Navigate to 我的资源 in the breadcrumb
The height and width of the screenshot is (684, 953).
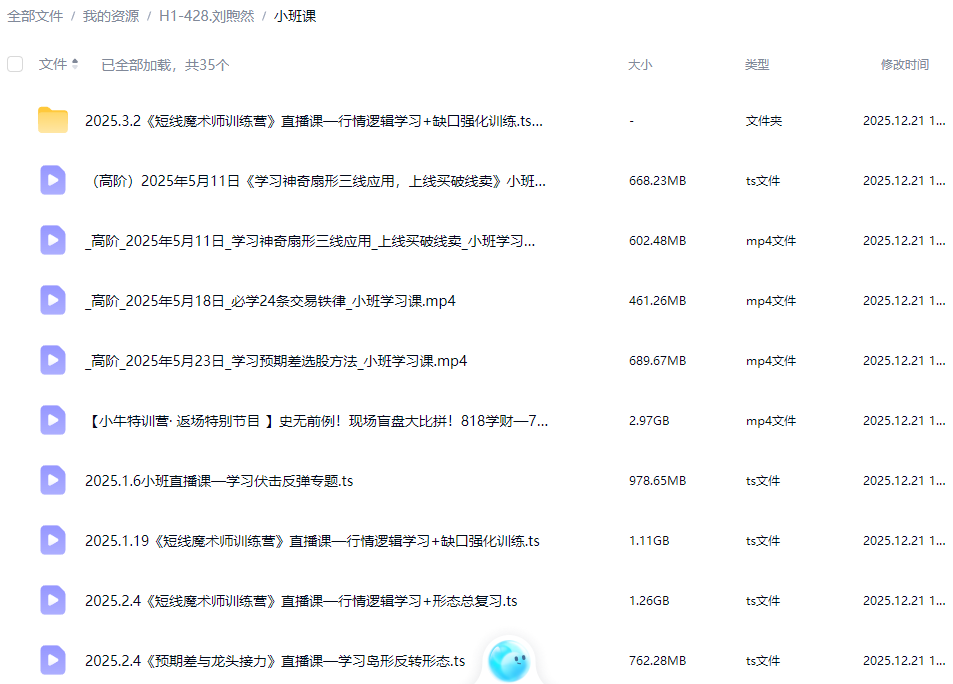click(x=108, y=17)
